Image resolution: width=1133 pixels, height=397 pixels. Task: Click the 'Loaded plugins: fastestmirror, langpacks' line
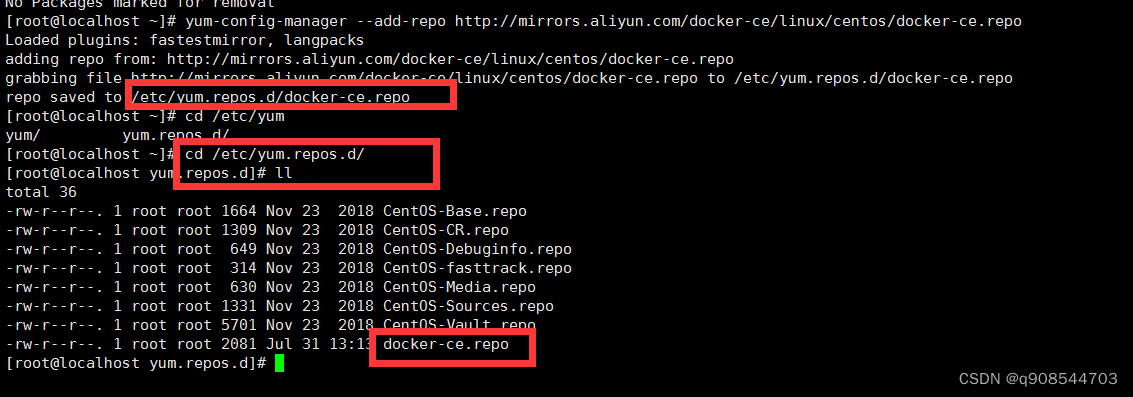click(184, 40)
